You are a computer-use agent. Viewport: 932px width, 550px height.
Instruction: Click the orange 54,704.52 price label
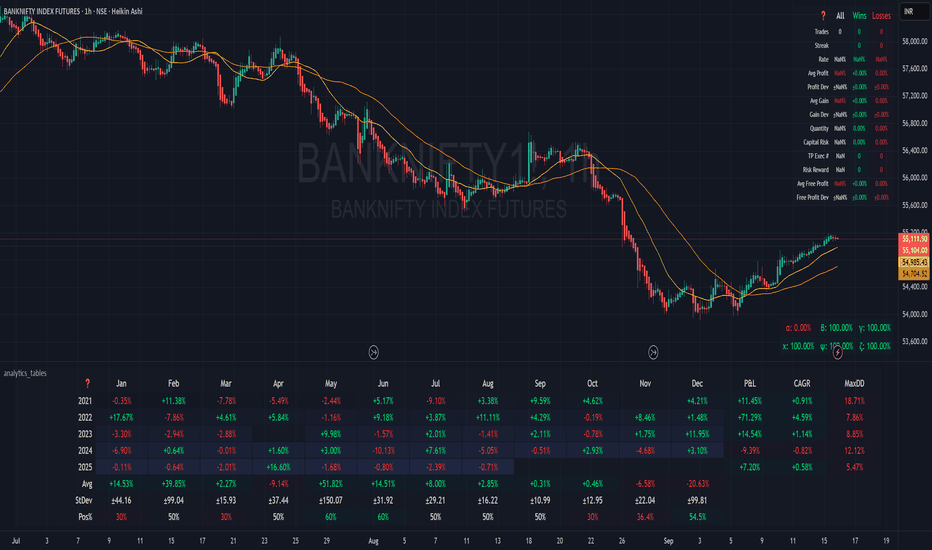pos(916,273)
